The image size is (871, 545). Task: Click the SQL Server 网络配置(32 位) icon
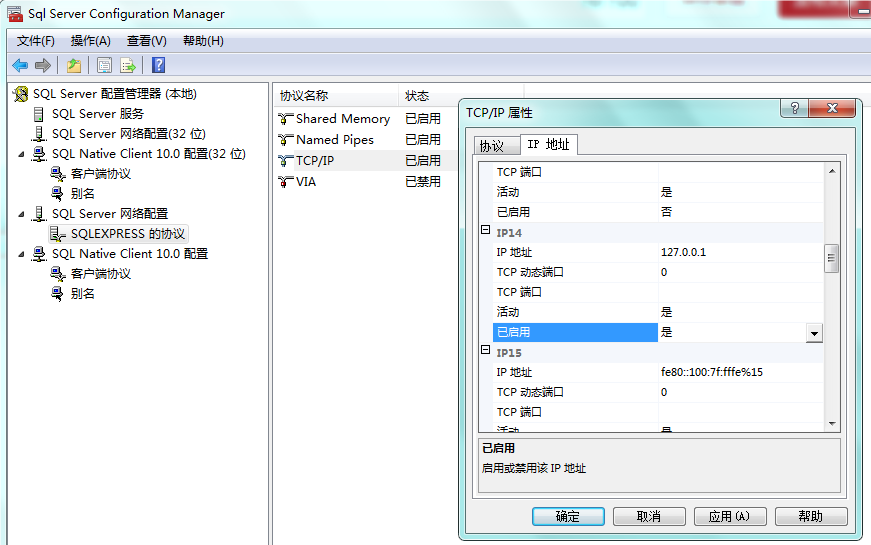pyautogui.click(x=38, y=134)
